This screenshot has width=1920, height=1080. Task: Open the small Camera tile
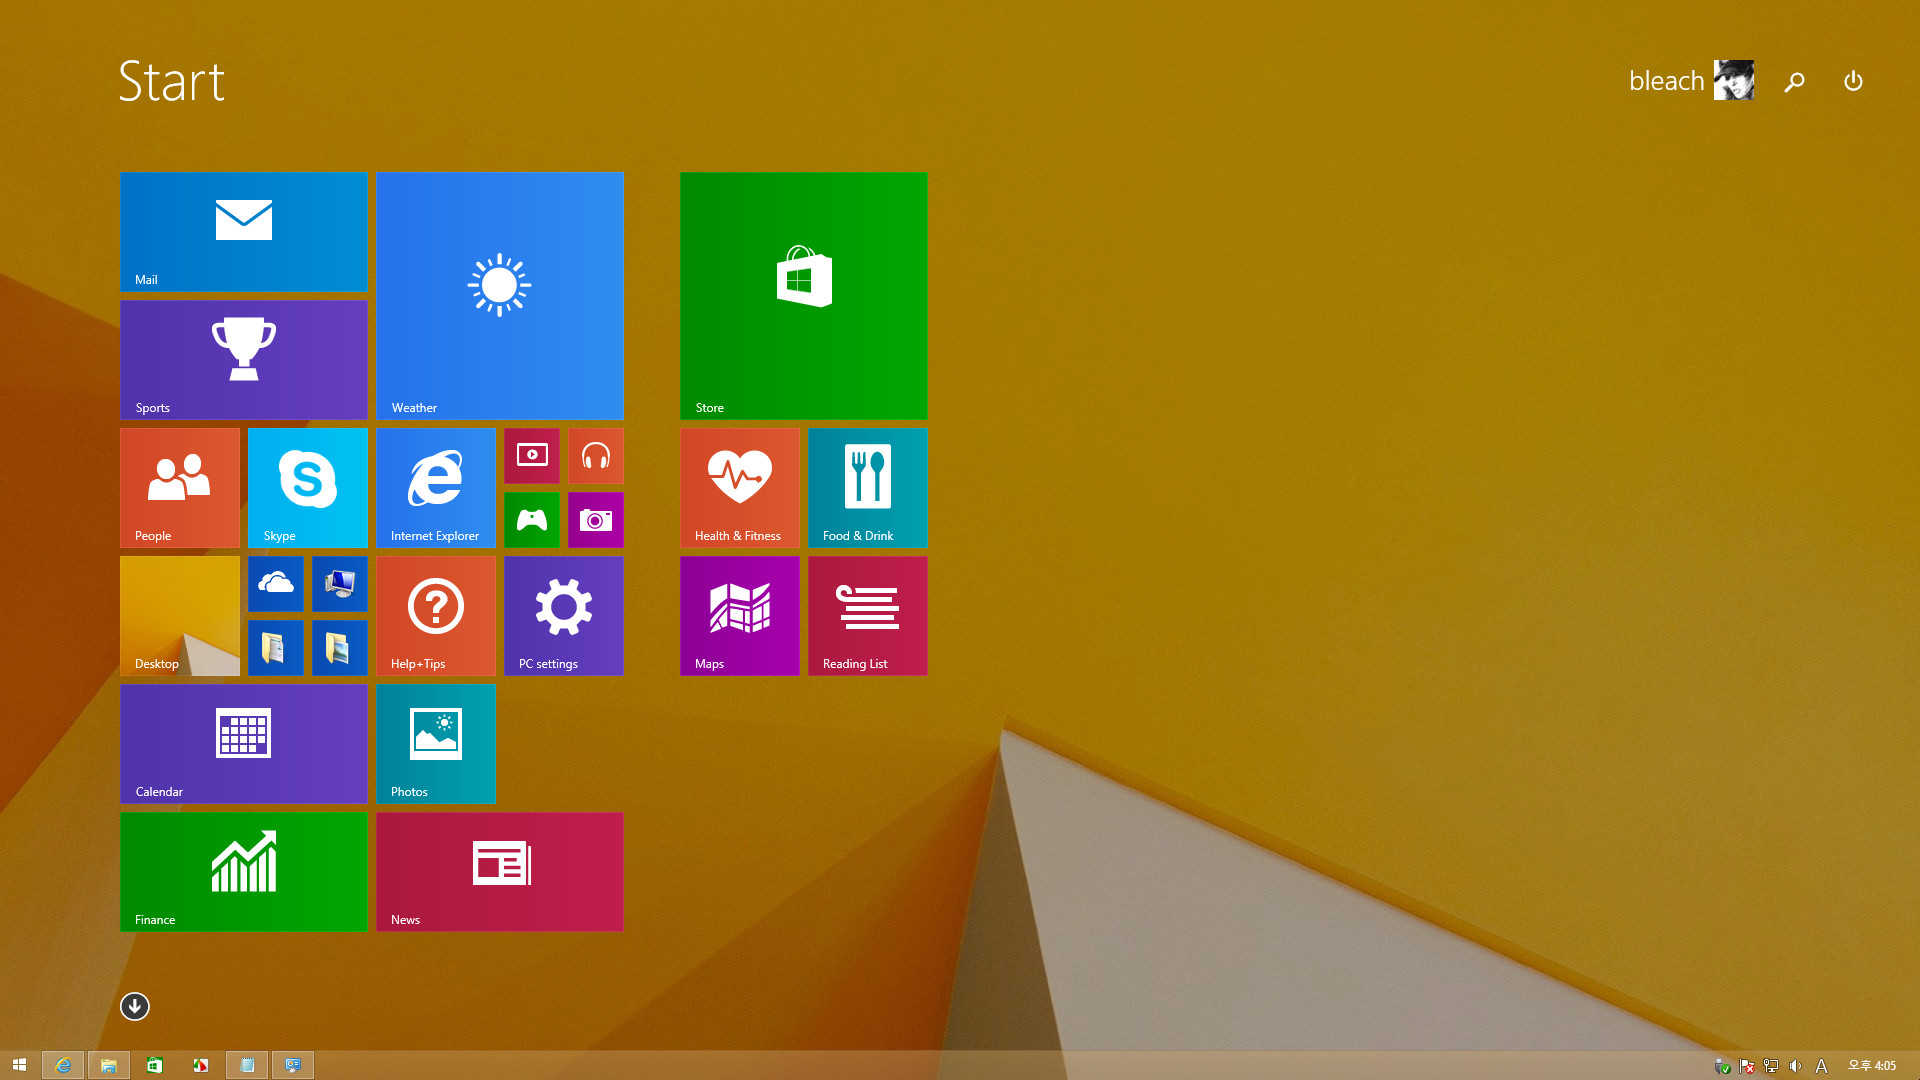coord(596,520)
